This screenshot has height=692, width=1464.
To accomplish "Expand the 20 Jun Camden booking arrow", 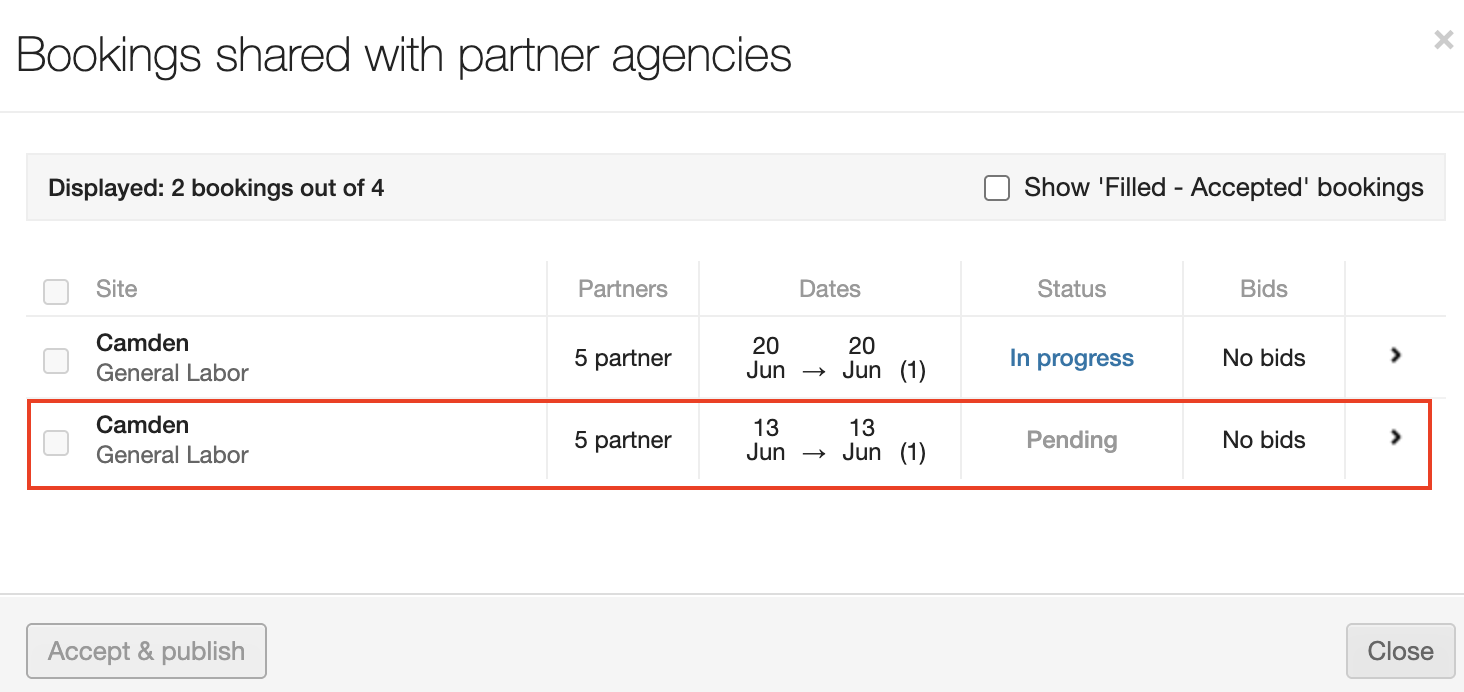I will coord(1396,355).
